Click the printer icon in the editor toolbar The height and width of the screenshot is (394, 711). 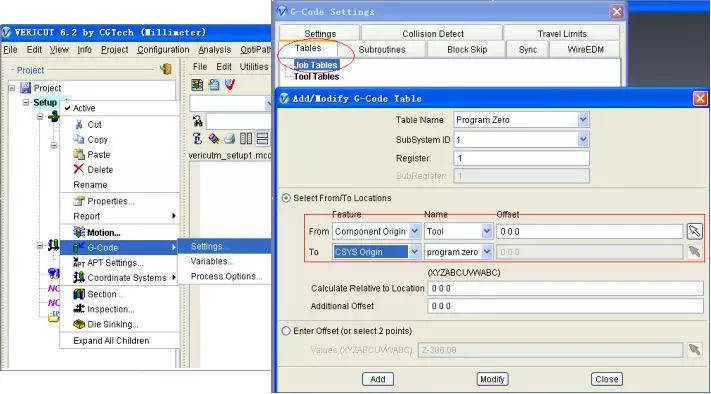(230, 138)
